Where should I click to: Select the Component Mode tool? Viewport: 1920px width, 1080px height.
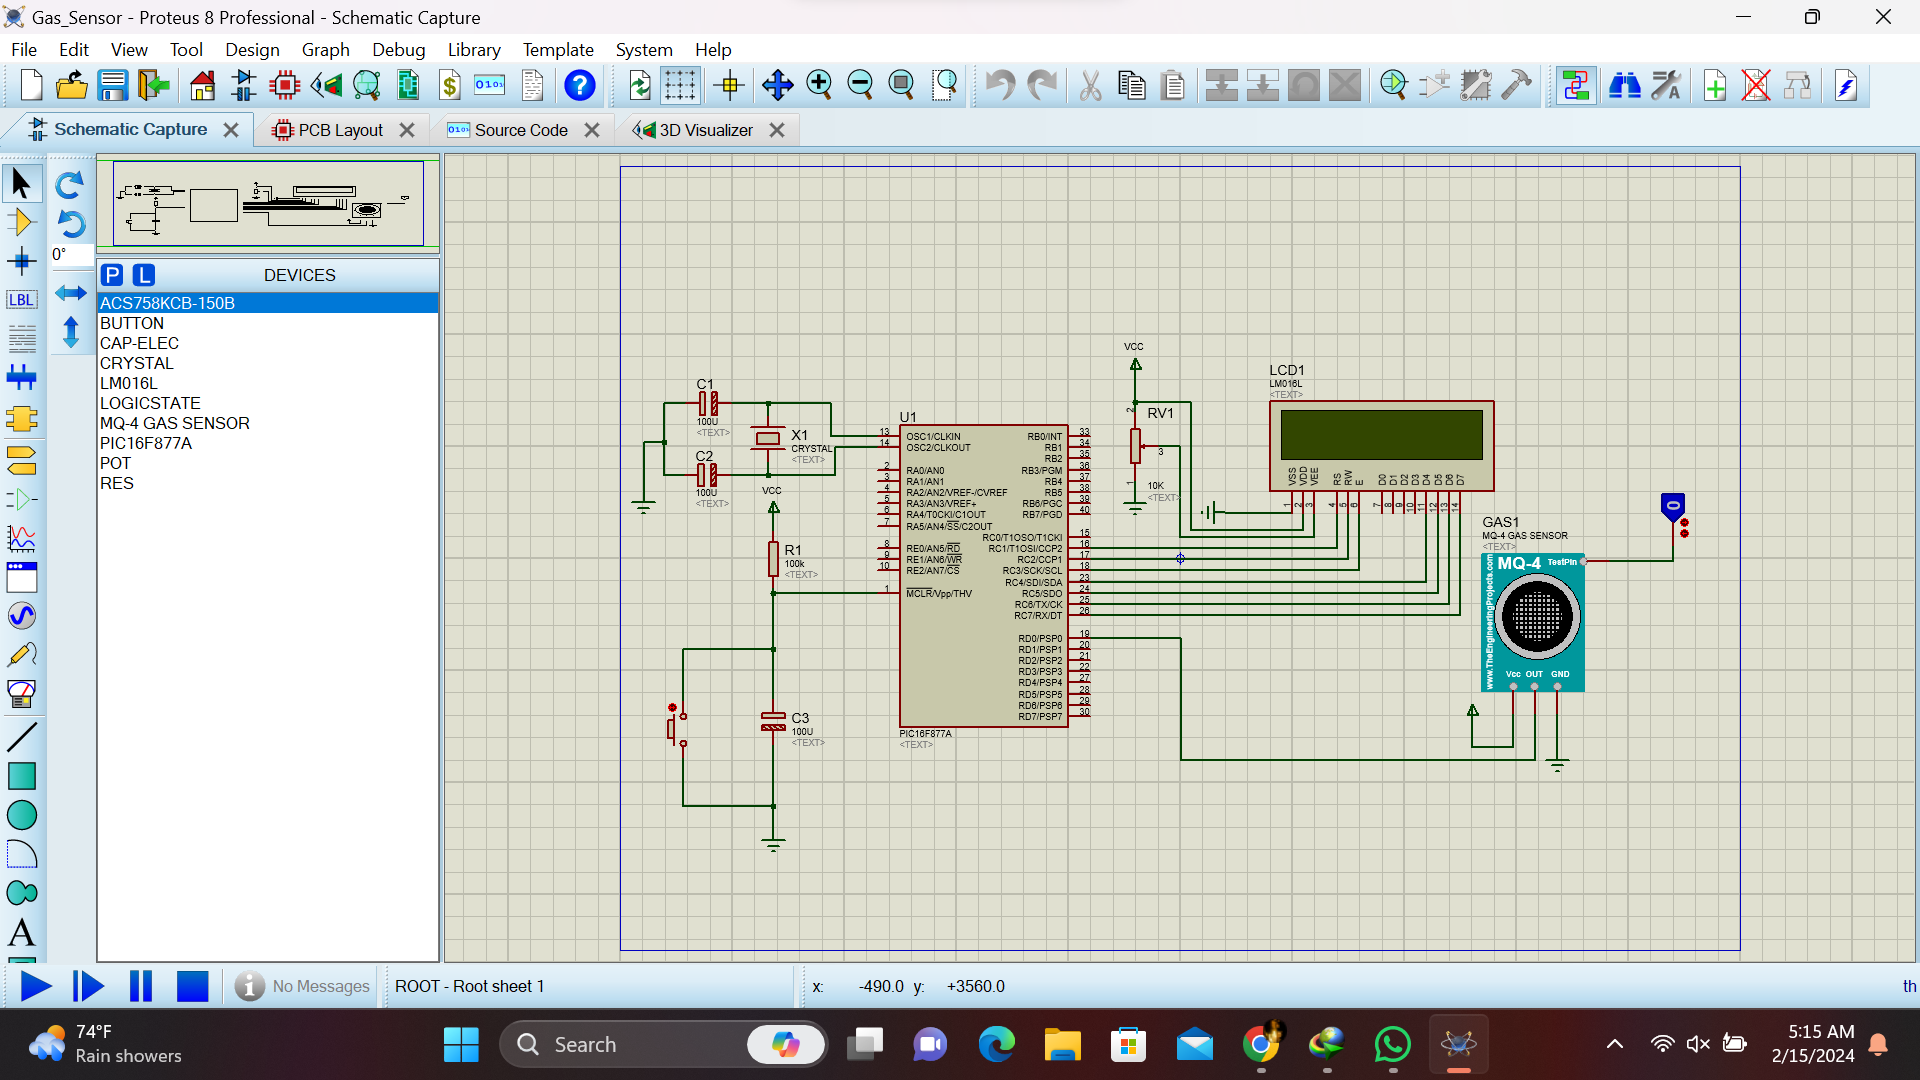tap(21, 222)
